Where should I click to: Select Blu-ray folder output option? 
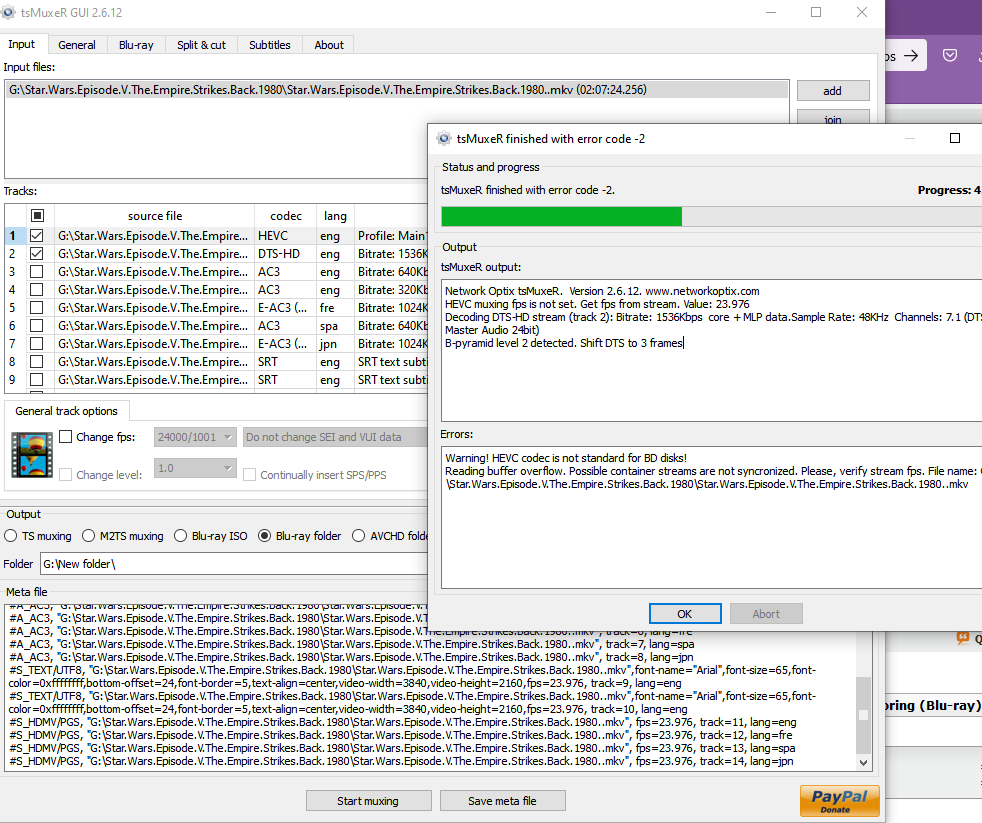(x=300, y=536)
